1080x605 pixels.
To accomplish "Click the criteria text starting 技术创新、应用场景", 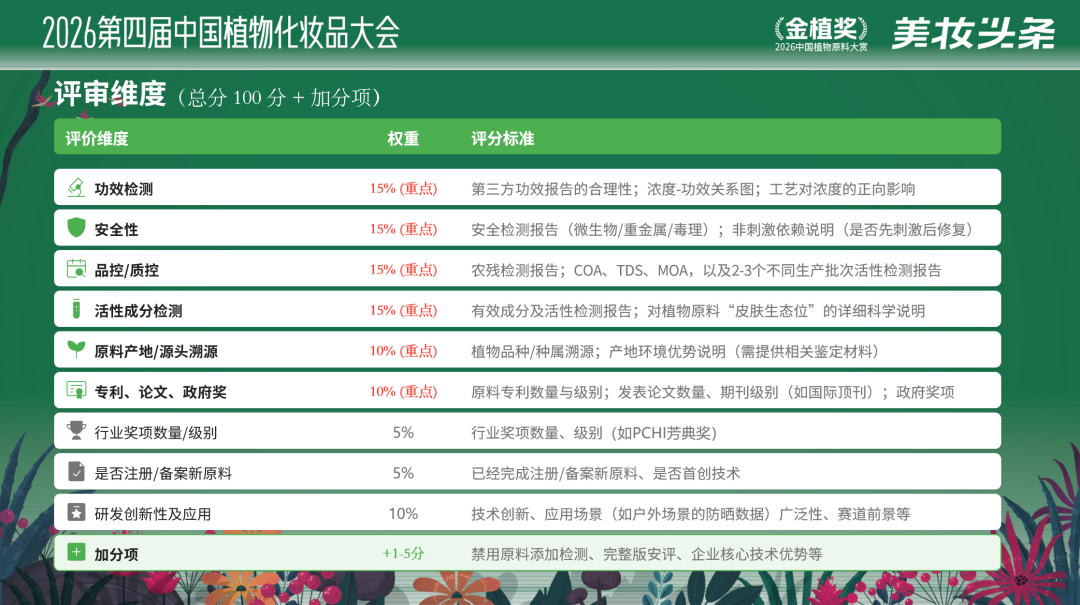I will pyautogui.click(x=691, y=515).
